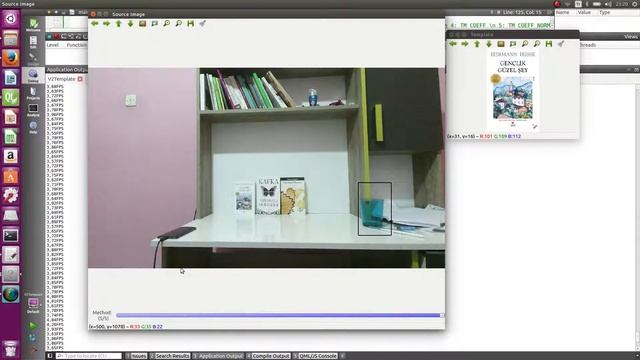Run the project with green play button
This screenshot has height=360, width=640.
coord(33,326)
